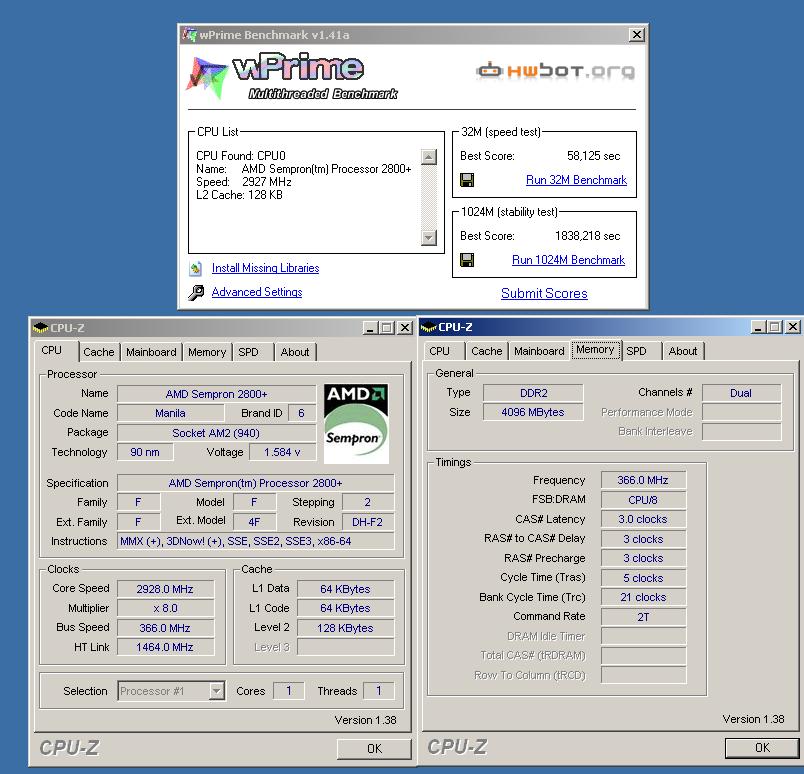
Task: Click the memory Size 4096 MBytes field
Action: click(x=533, y=412)
